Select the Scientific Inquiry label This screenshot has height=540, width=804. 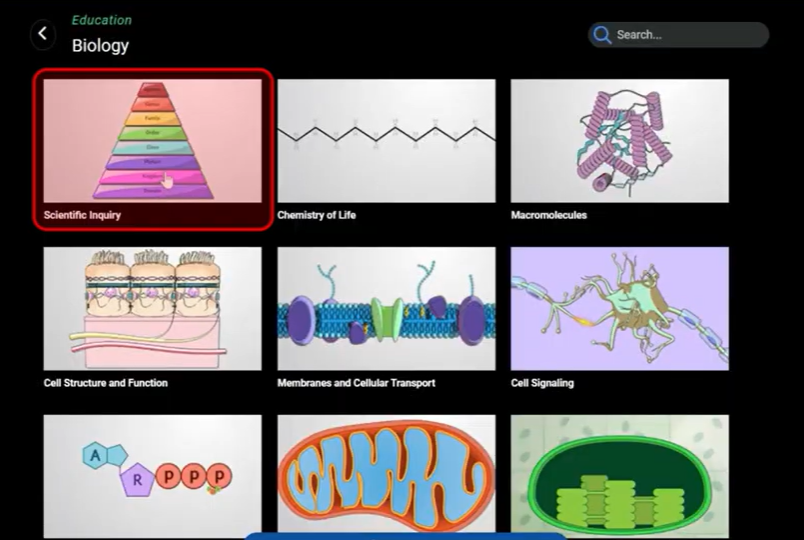[x=82, y=215]
